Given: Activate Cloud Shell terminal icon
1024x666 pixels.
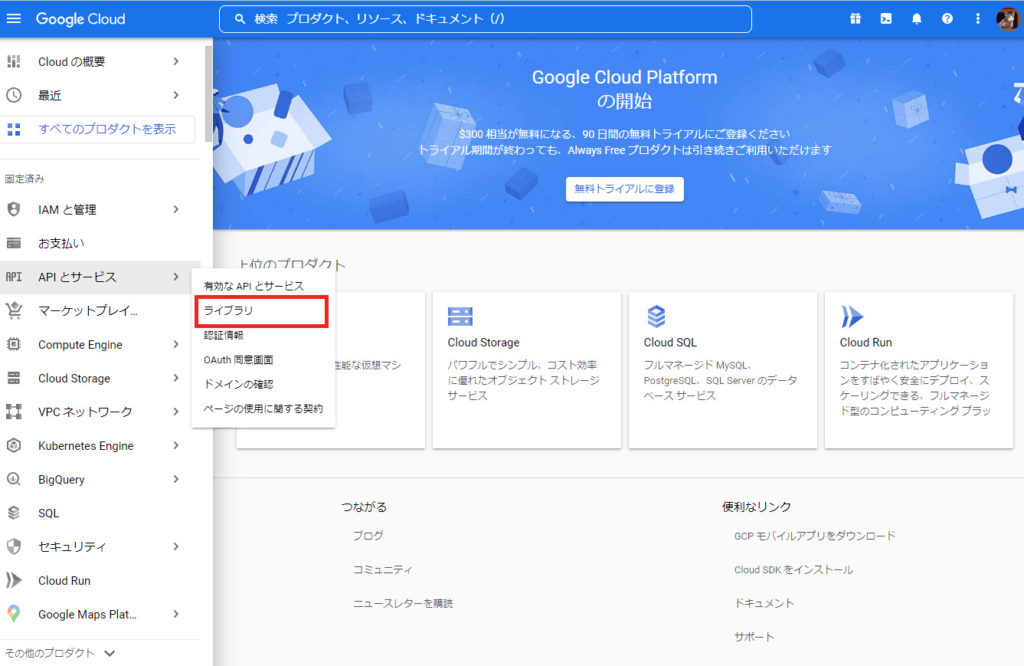Looking at the screenshot, I should pyautogui.click(x=886, y=19).
